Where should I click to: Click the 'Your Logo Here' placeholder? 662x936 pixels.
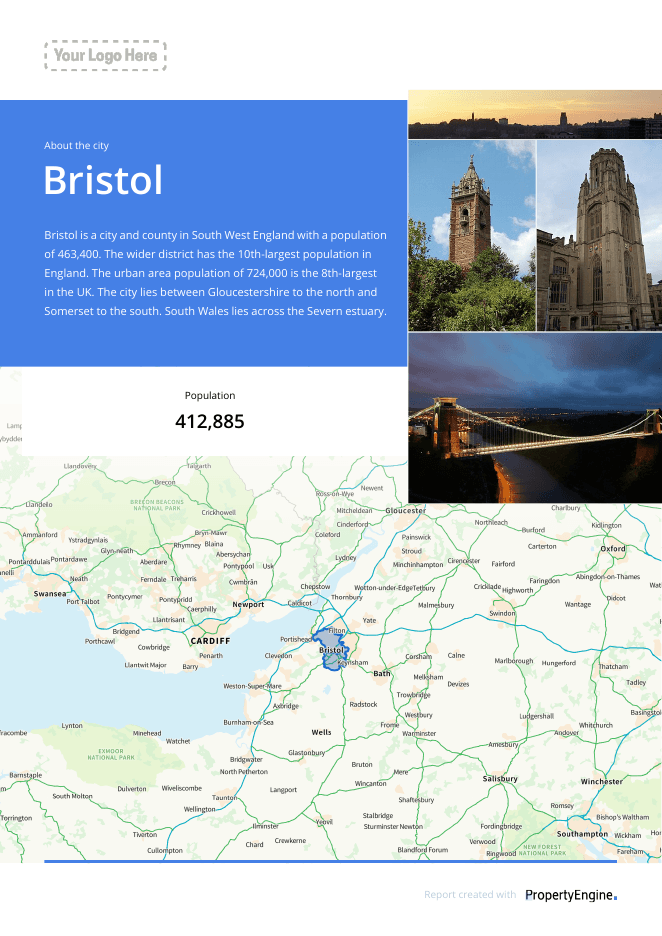(106, 56)
